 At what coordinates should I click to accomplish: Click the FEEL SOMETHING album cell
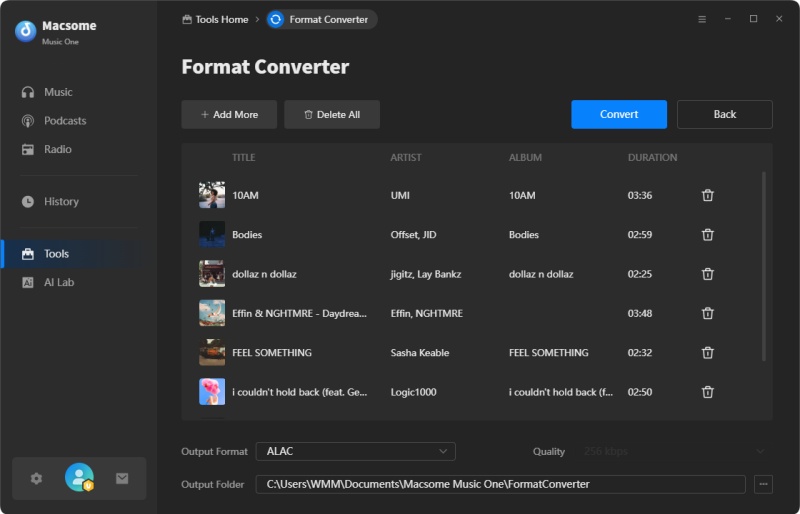(548, 352)
